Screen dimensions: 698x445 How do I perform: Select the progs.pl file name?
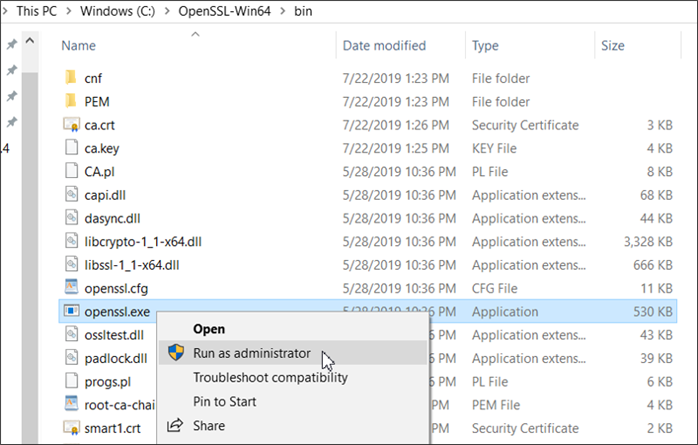click(x=108, y=382)
